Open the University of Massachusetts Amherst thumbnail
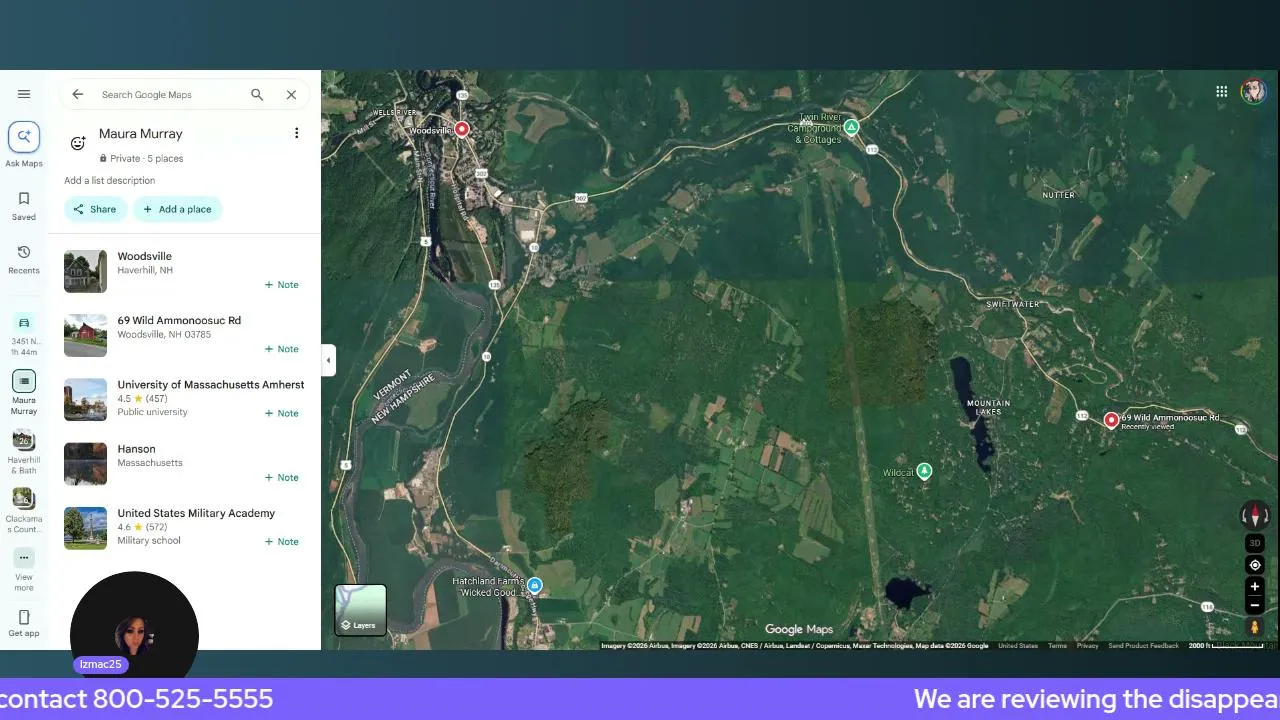This screenshot has height=720, width=1280. click(85, 399)
